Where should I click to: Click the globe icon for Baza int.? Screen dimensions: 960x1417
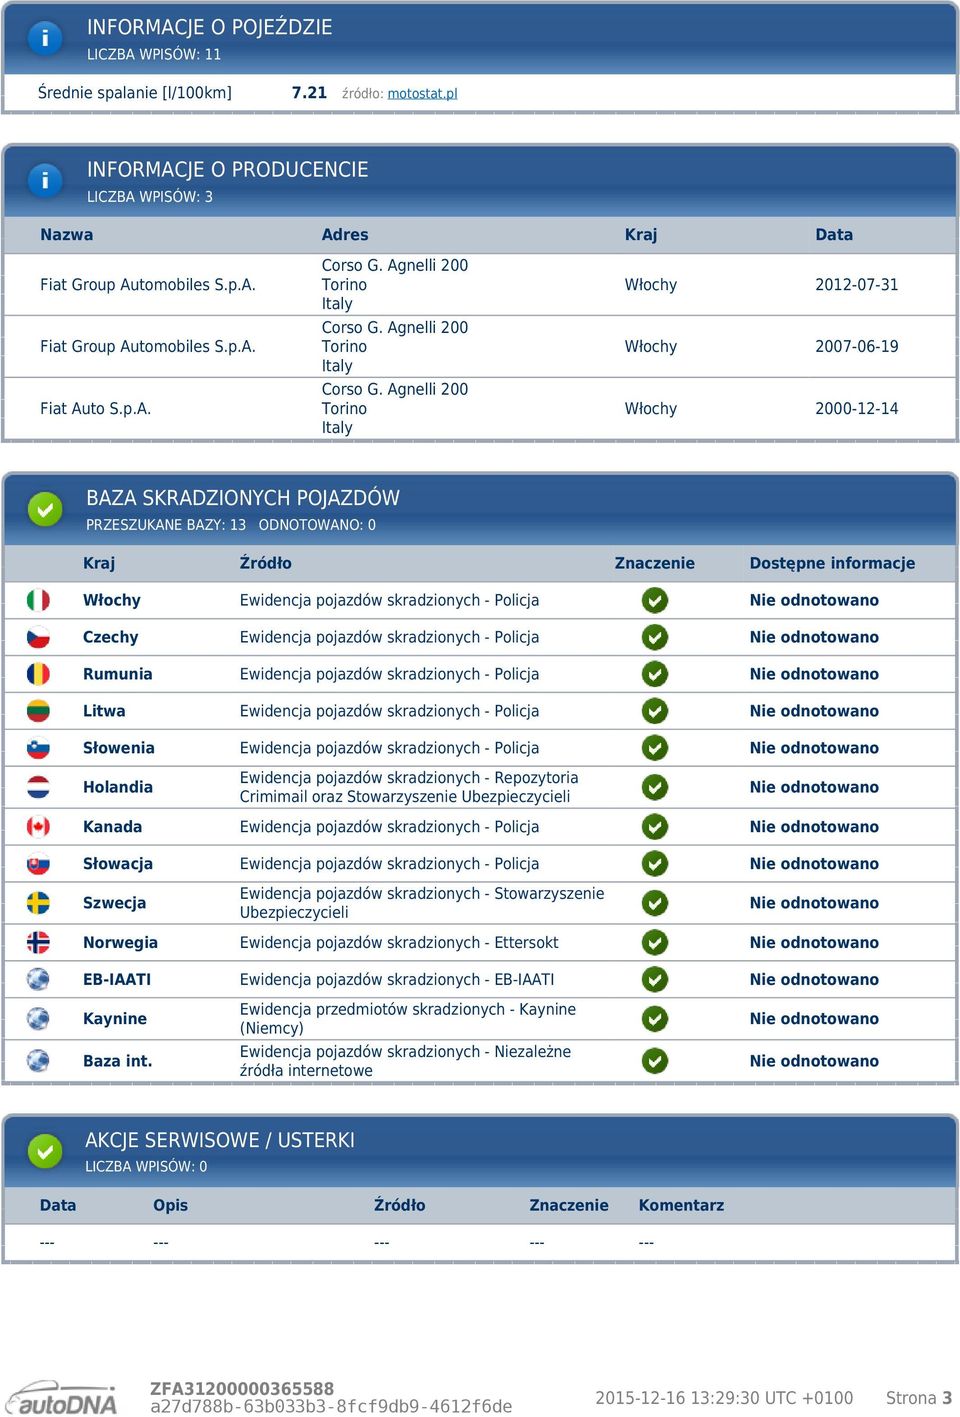38,1061
